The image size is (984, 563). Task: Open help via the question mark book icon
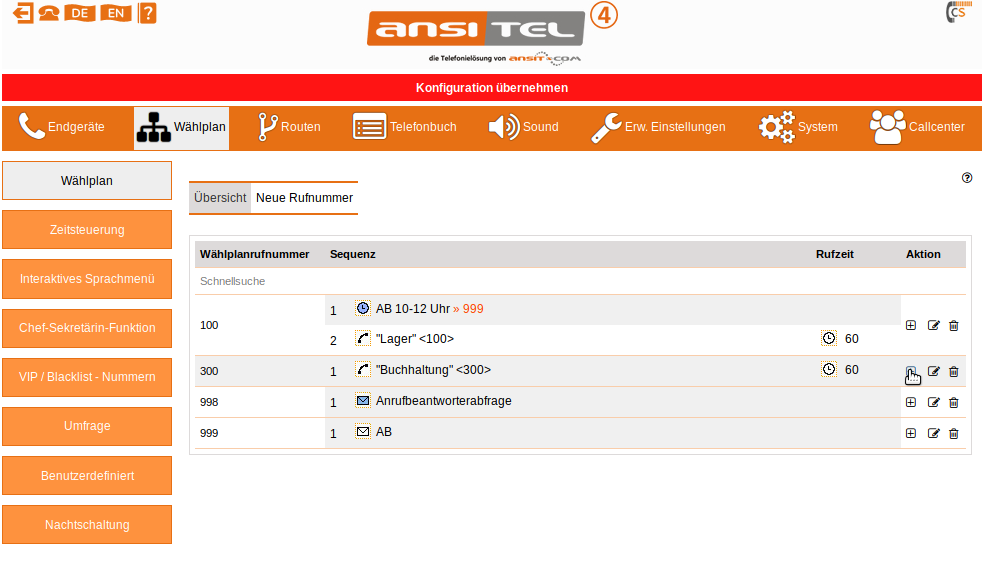pos(147,13)
